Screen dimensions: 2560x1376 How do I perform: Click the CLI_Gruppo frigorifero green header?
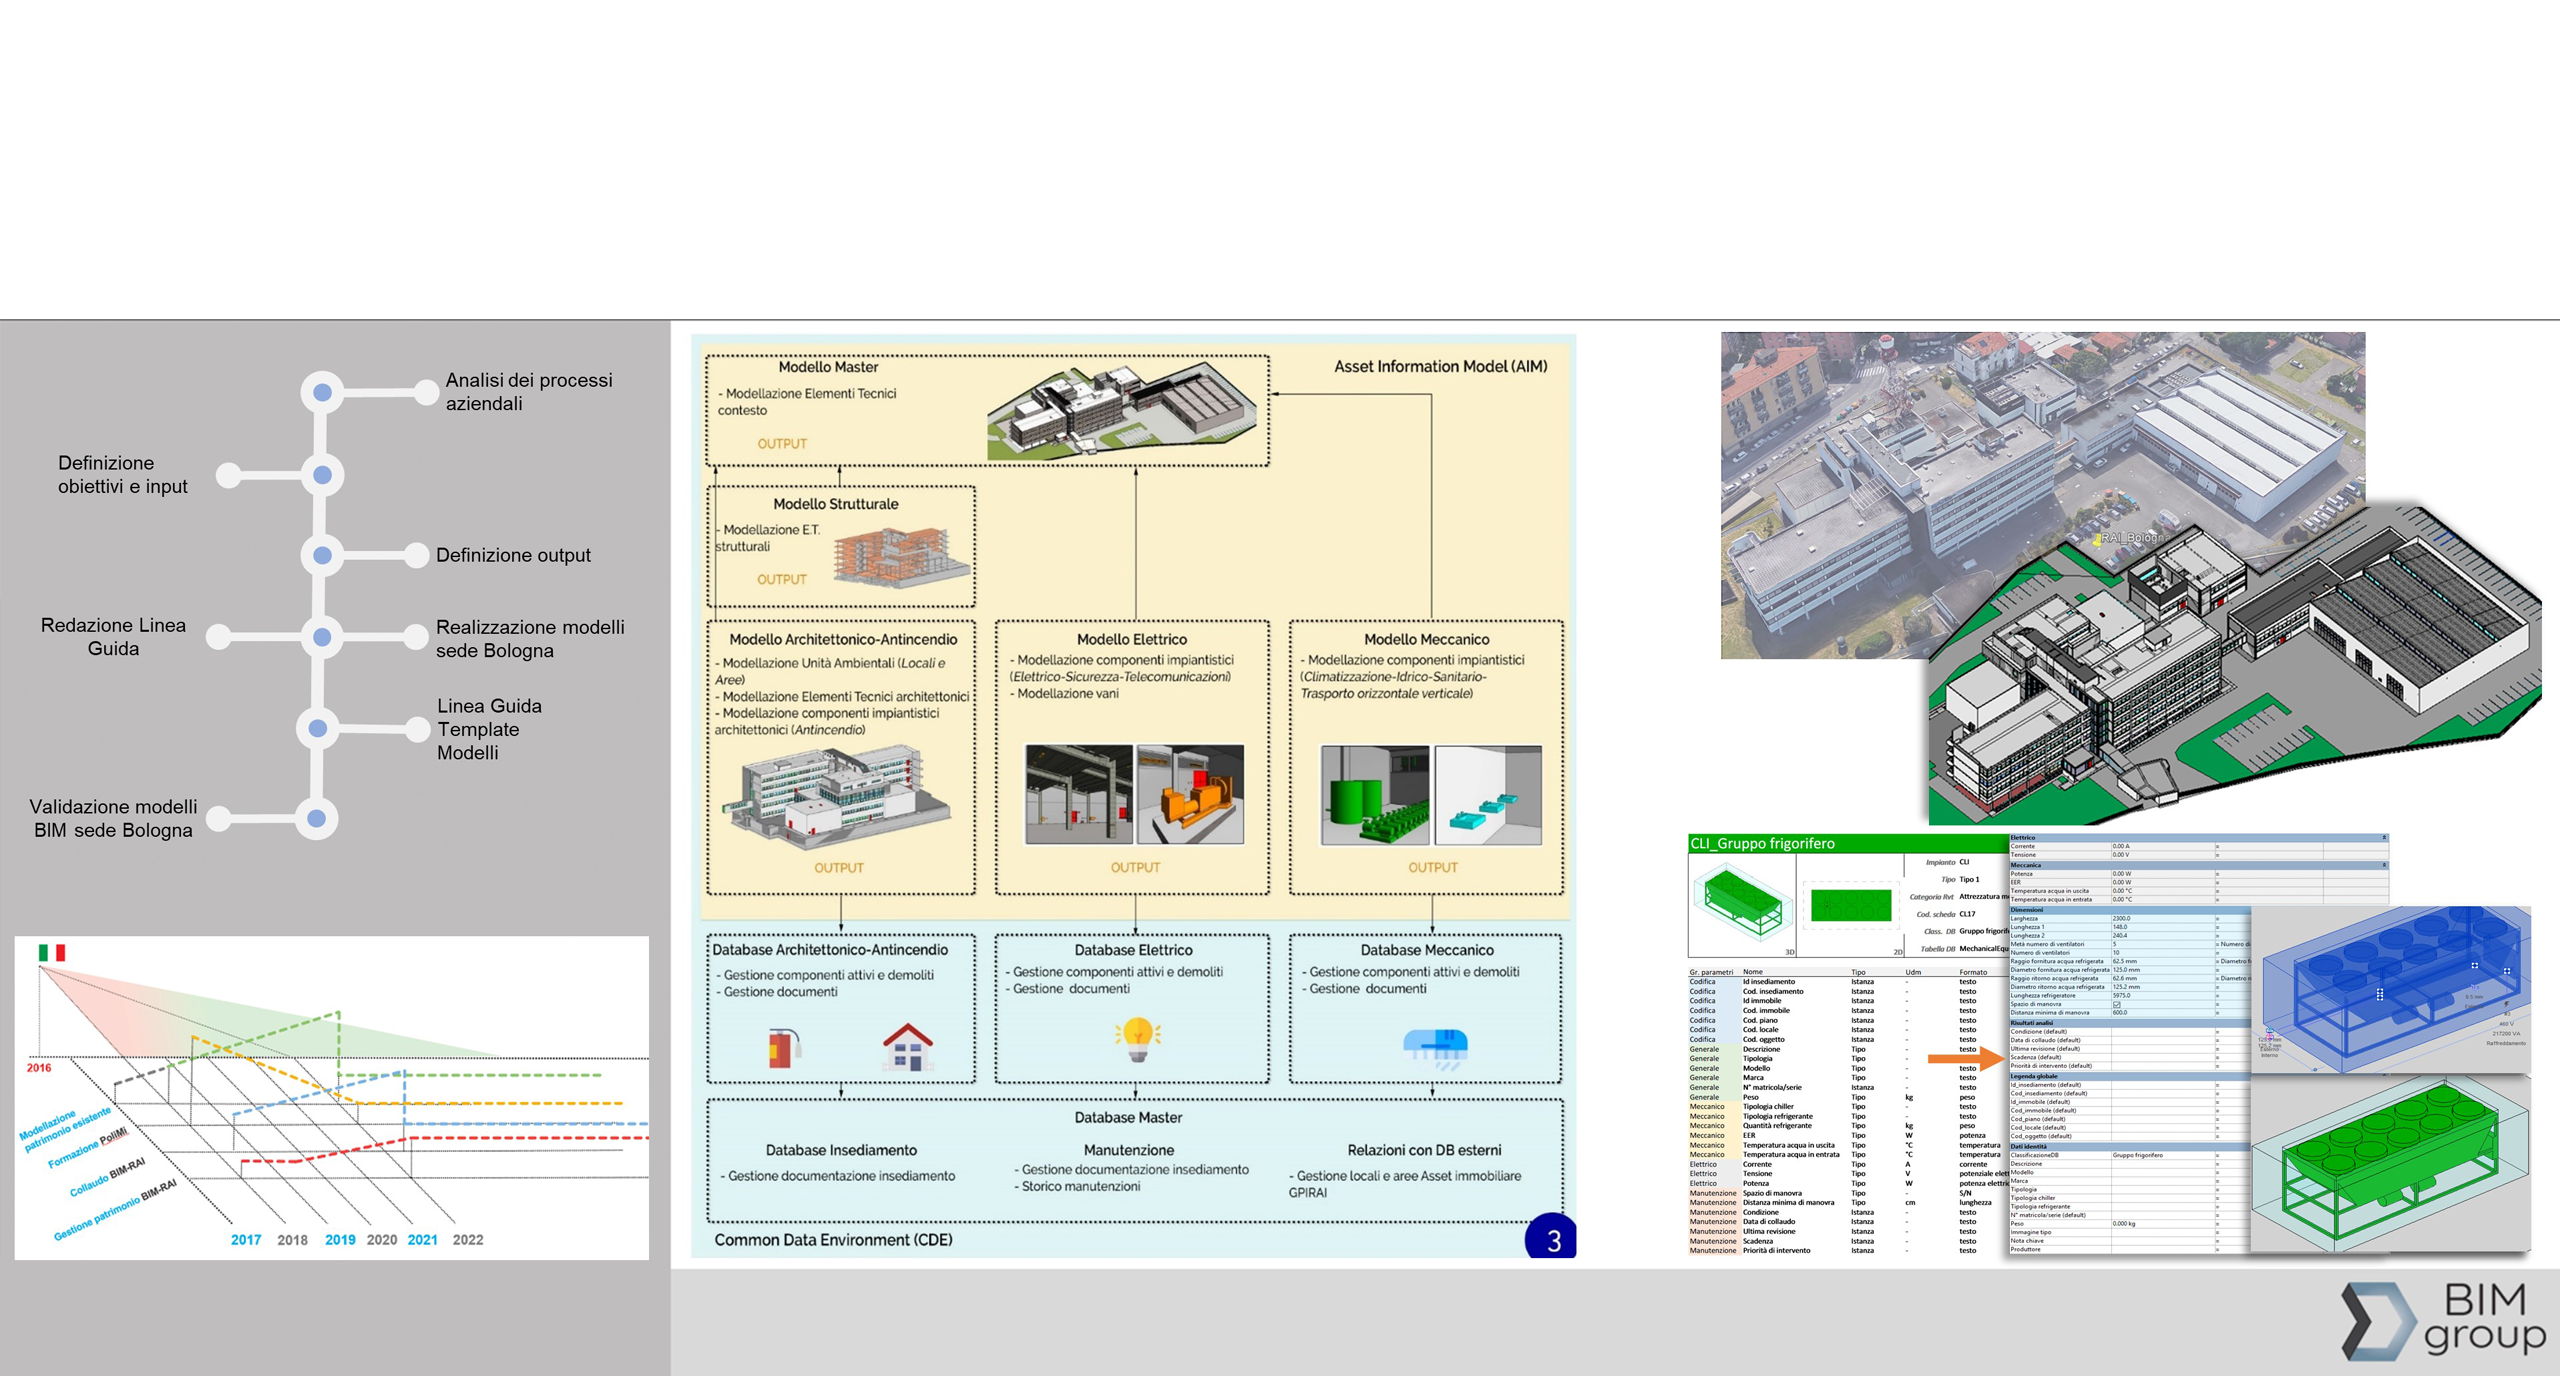(x=1848, y=843)
